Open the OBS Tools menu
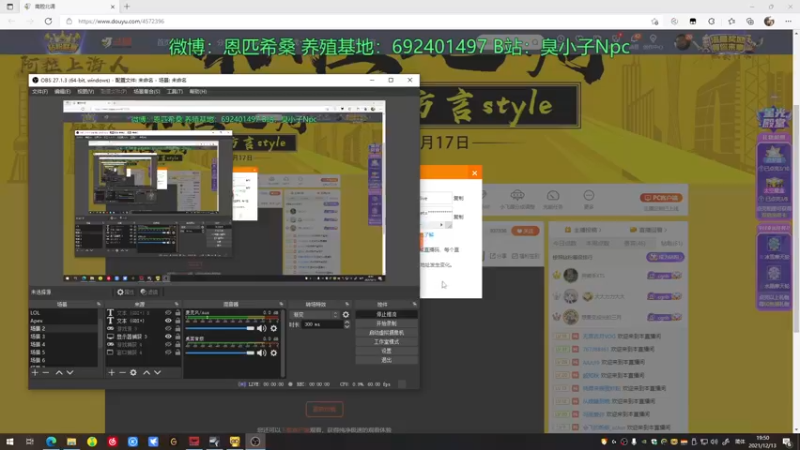The width and height of the screenshot is (800, 450). pyautogui.click(x=174, y=91)
